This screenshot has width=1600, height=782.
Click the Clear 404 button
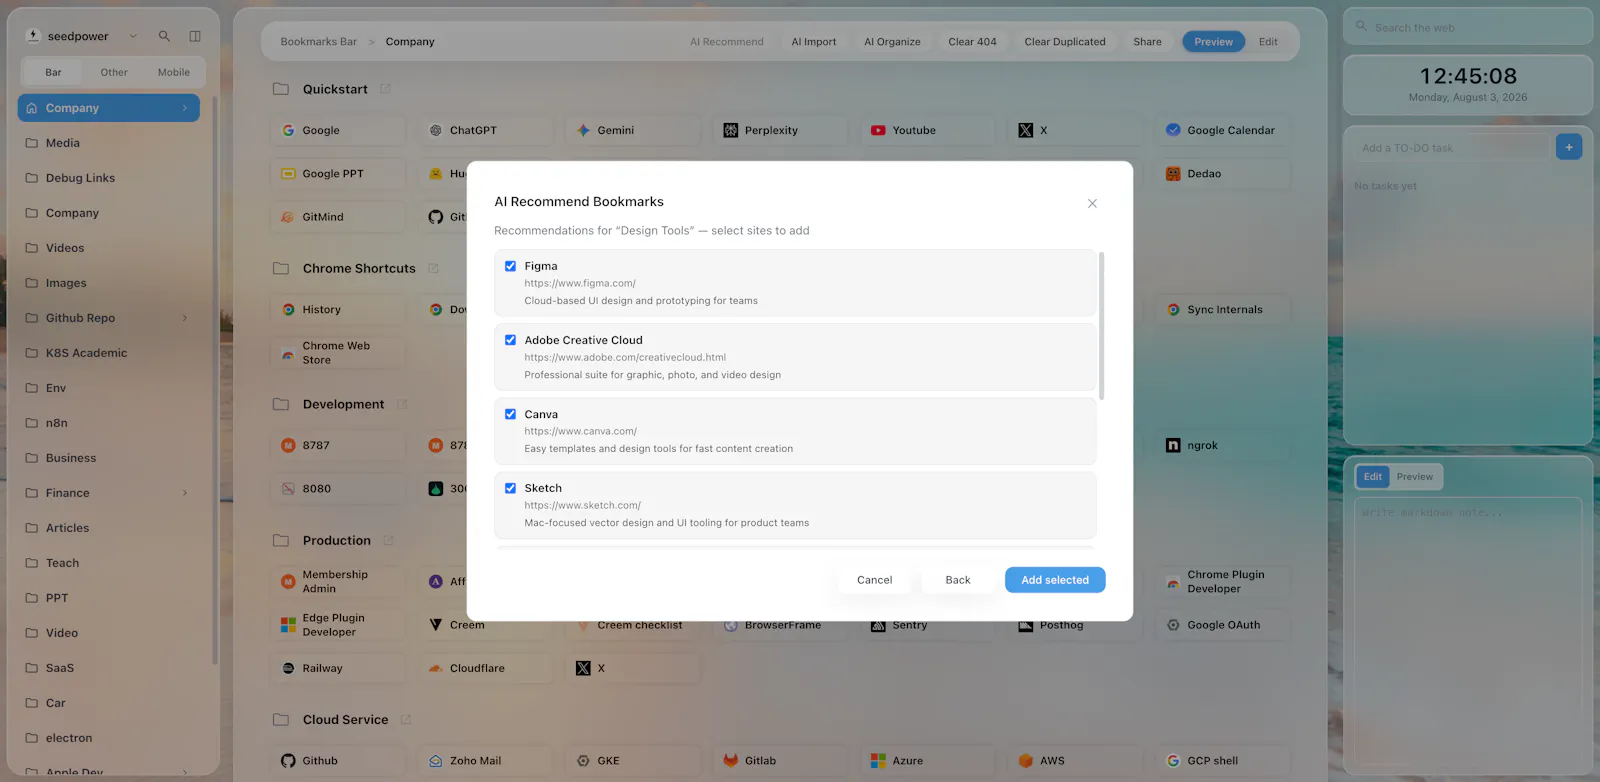(x=972, y=42)
